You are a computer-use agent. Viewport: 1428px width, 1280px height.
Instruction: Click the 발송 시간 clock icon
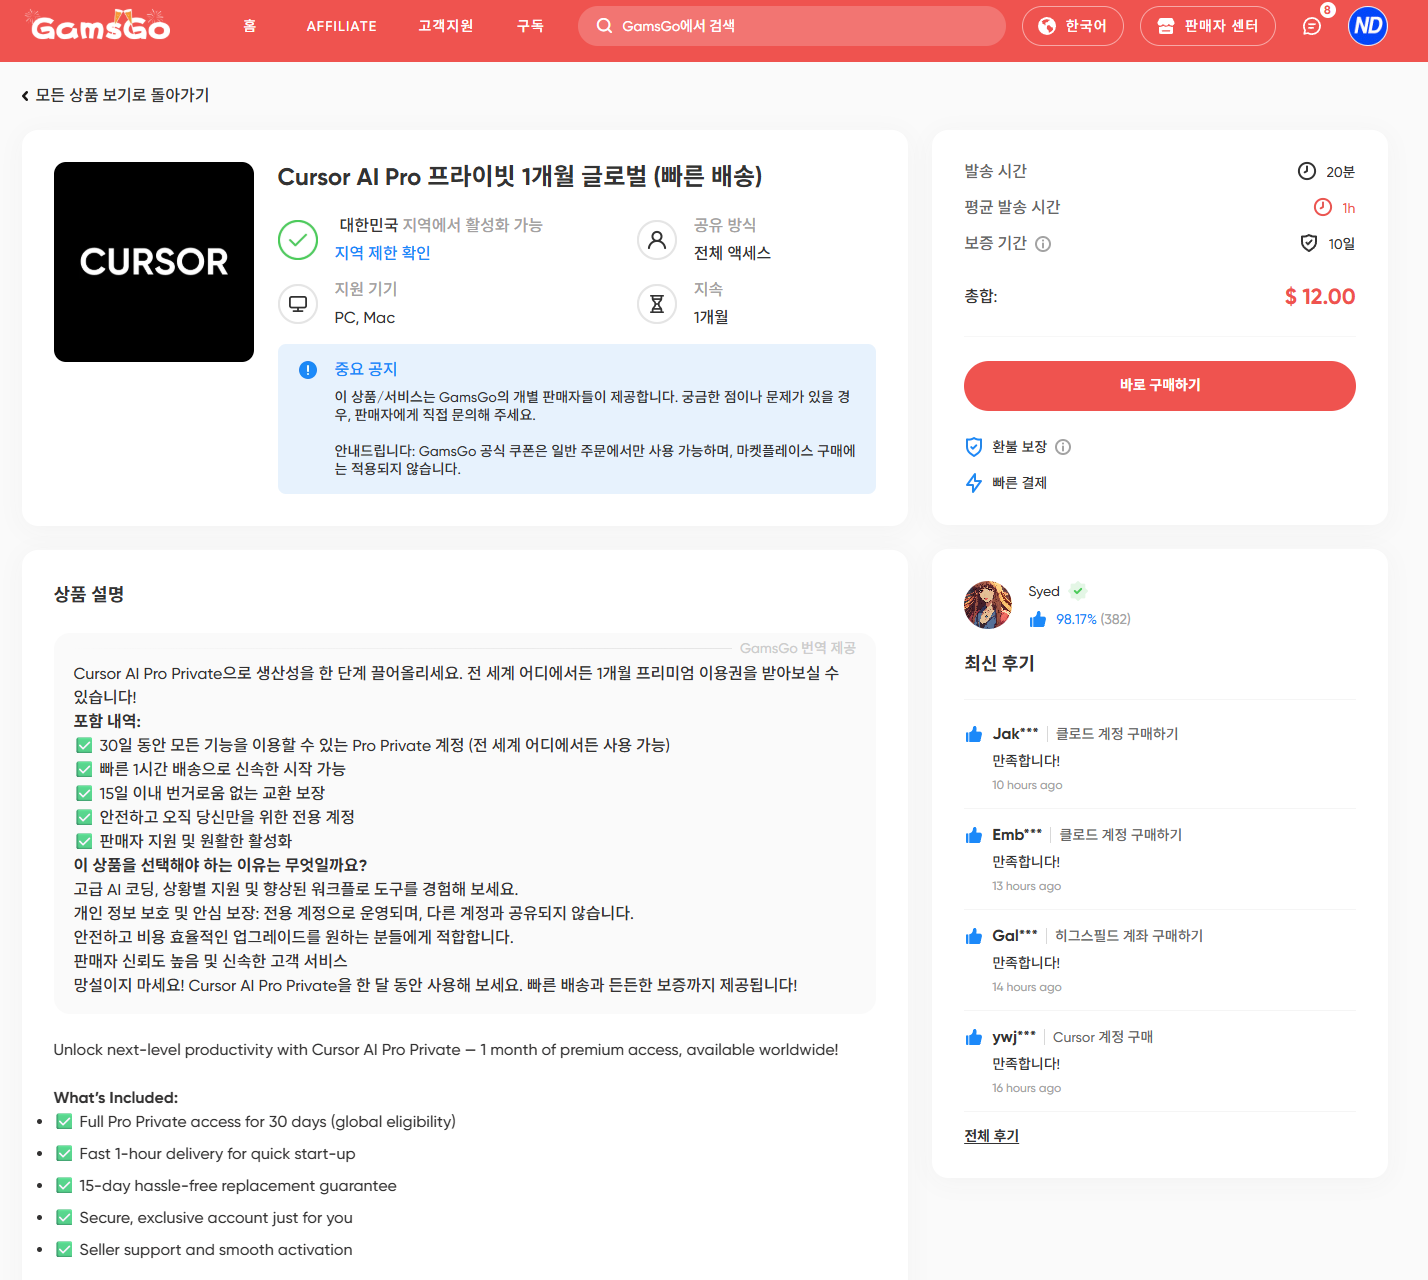(x=1306, y=171)
